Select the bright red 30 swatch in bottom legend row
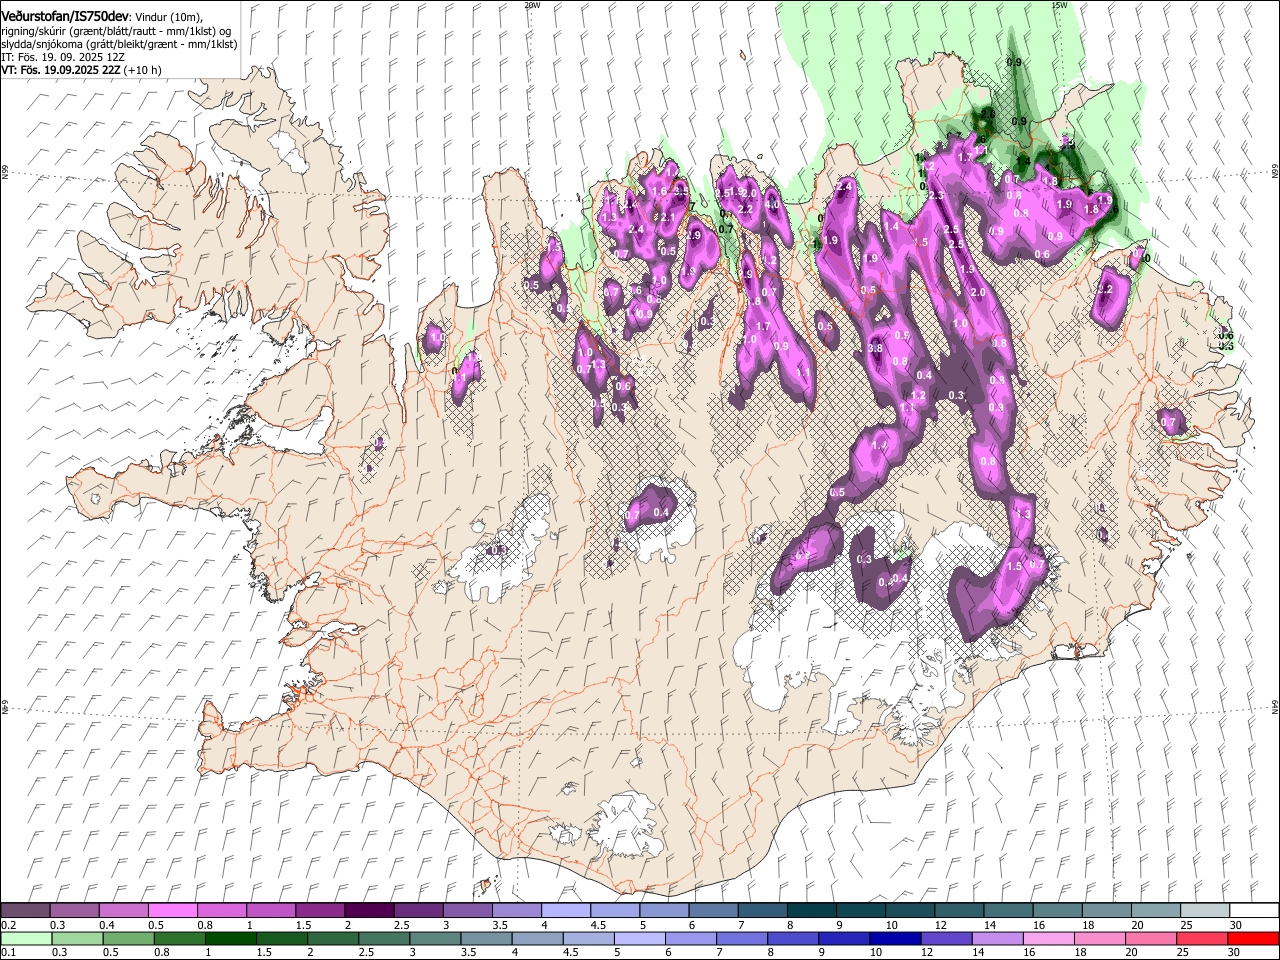This screenshot has width=1280, height=960. (x=1253, y=938)
